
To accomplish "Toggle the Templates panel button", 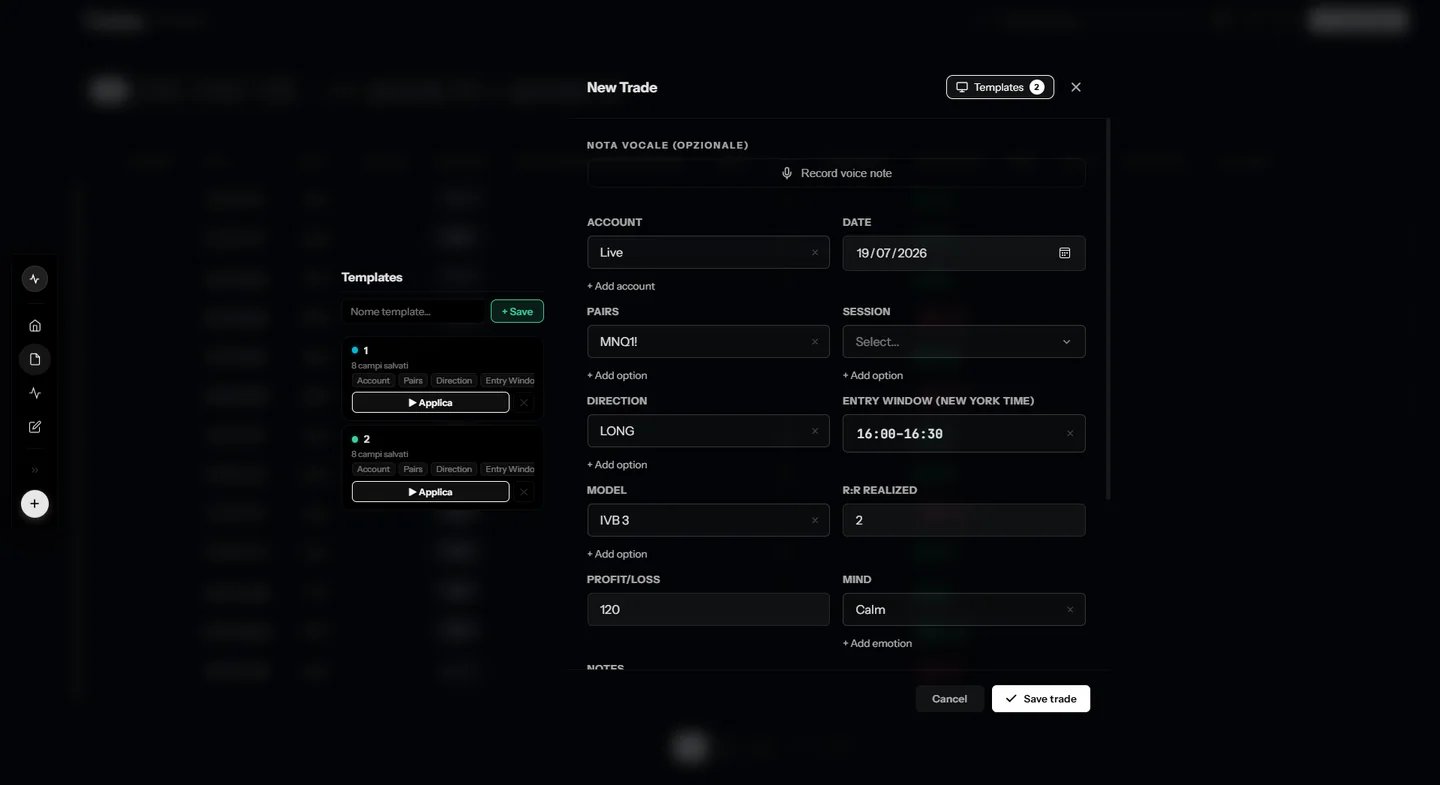I will [x=1000, y=87].
